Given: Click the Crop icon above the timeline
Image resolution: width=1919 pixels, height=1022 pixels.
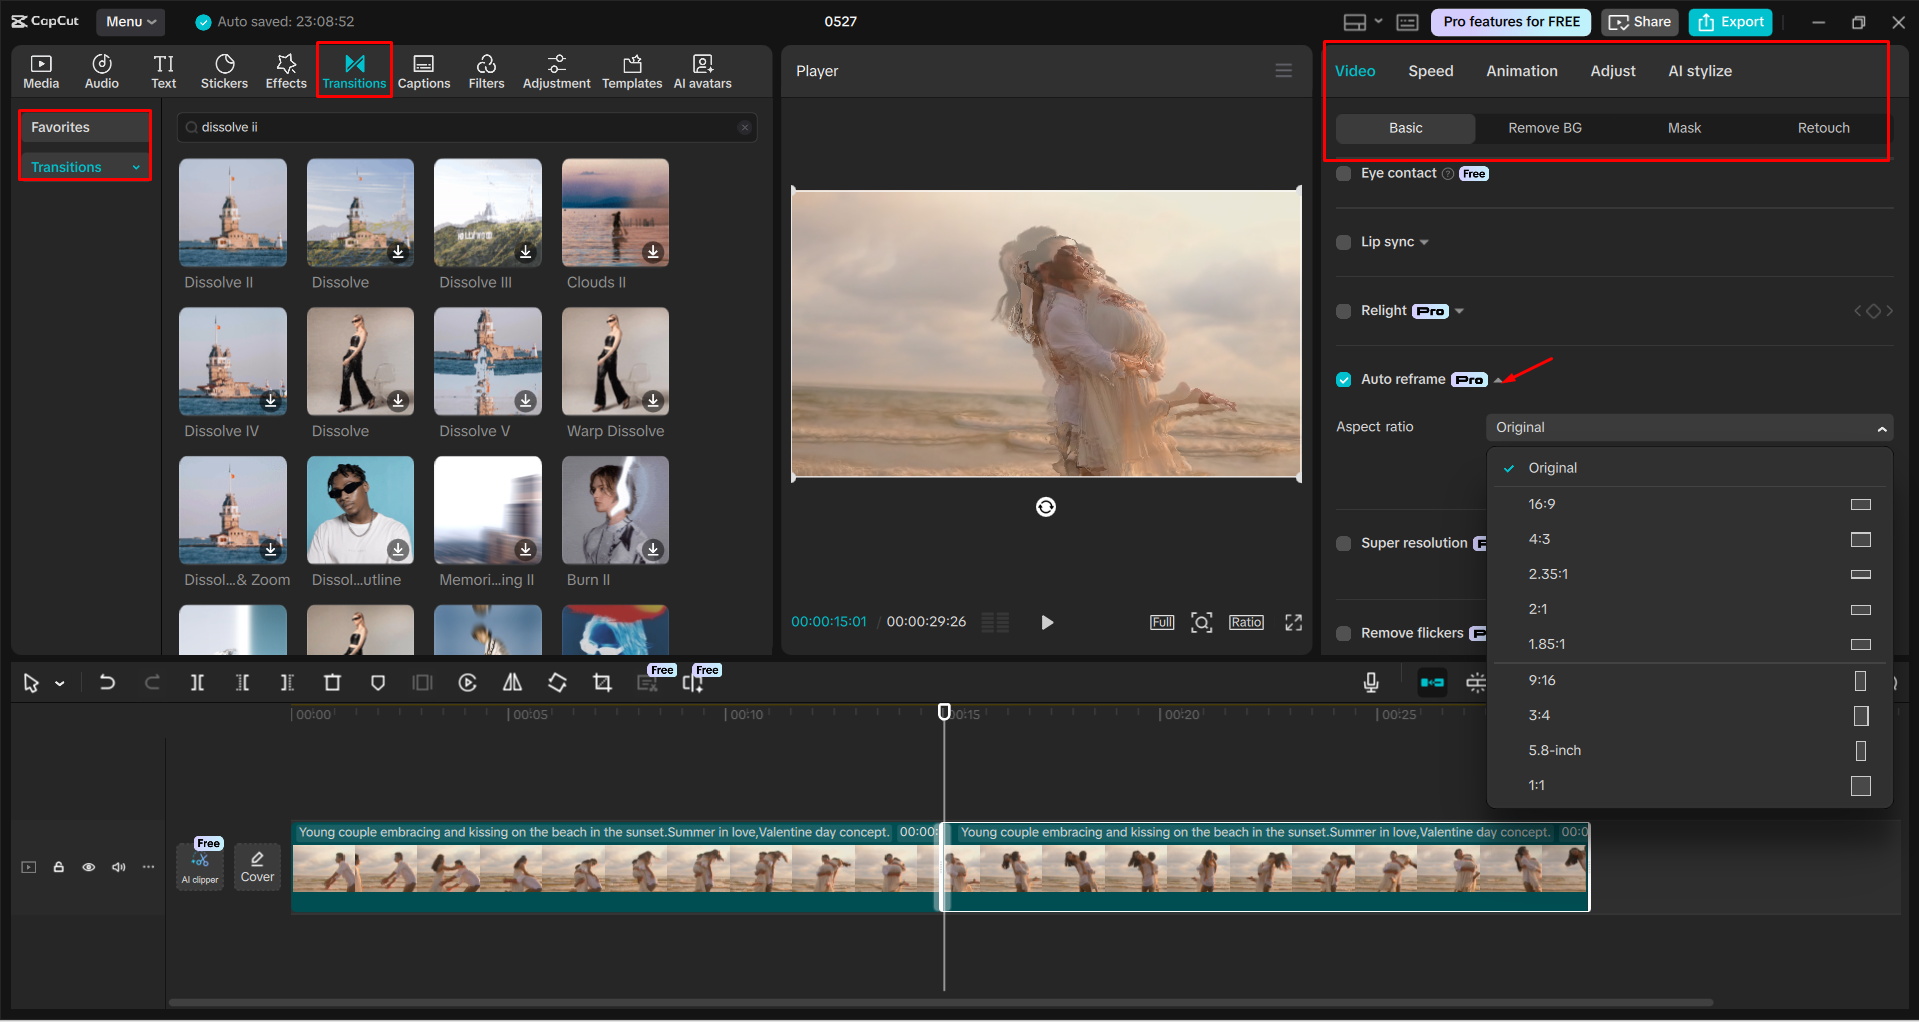Looking at the screenshot, I should 602,682.
